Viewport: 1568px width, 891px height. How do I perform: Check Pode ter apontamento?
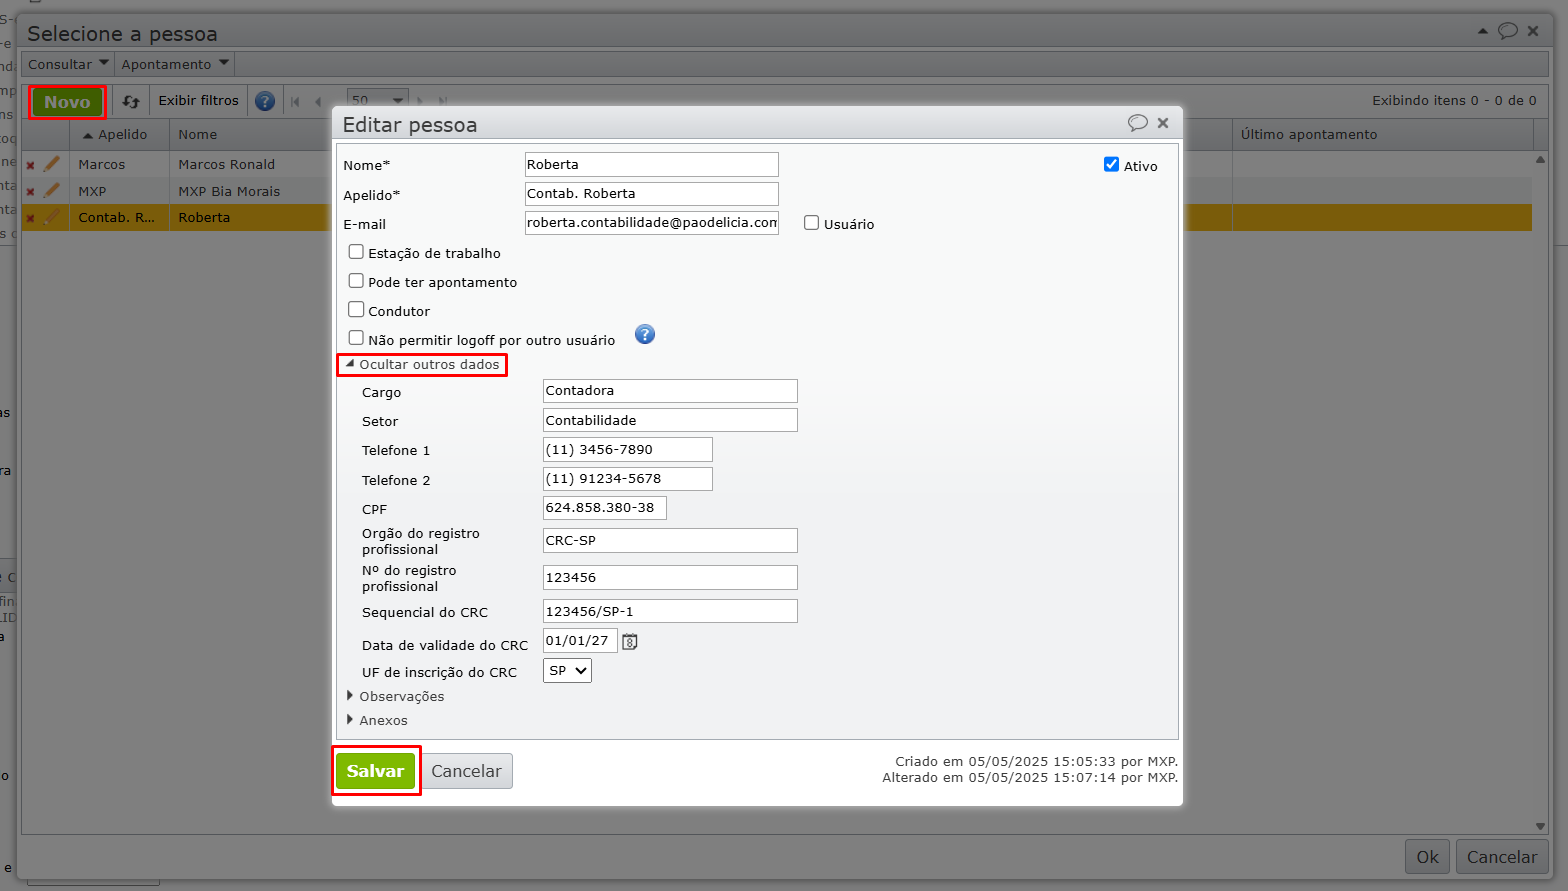(x=356, y=281)
